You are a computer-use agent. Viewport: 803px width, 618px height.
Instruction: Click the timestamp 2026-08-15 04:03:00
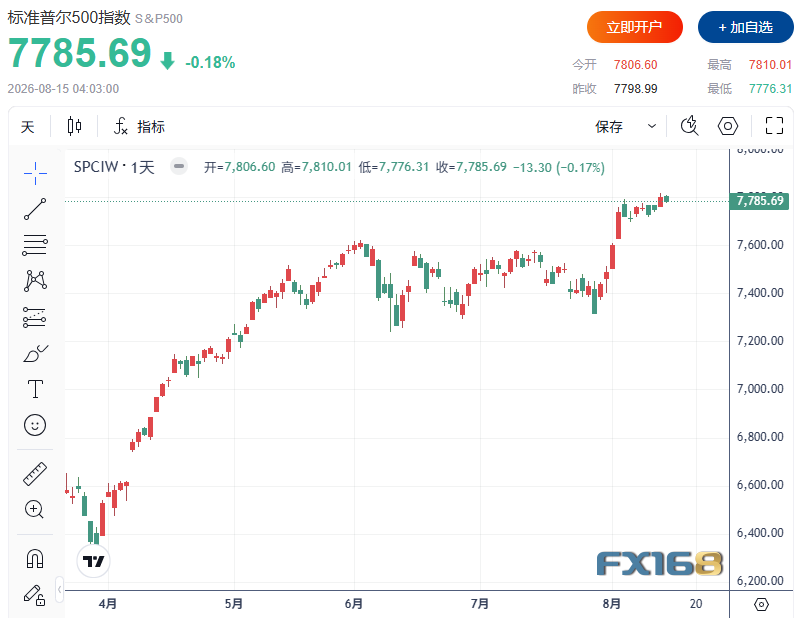click(x=63, y=89)
